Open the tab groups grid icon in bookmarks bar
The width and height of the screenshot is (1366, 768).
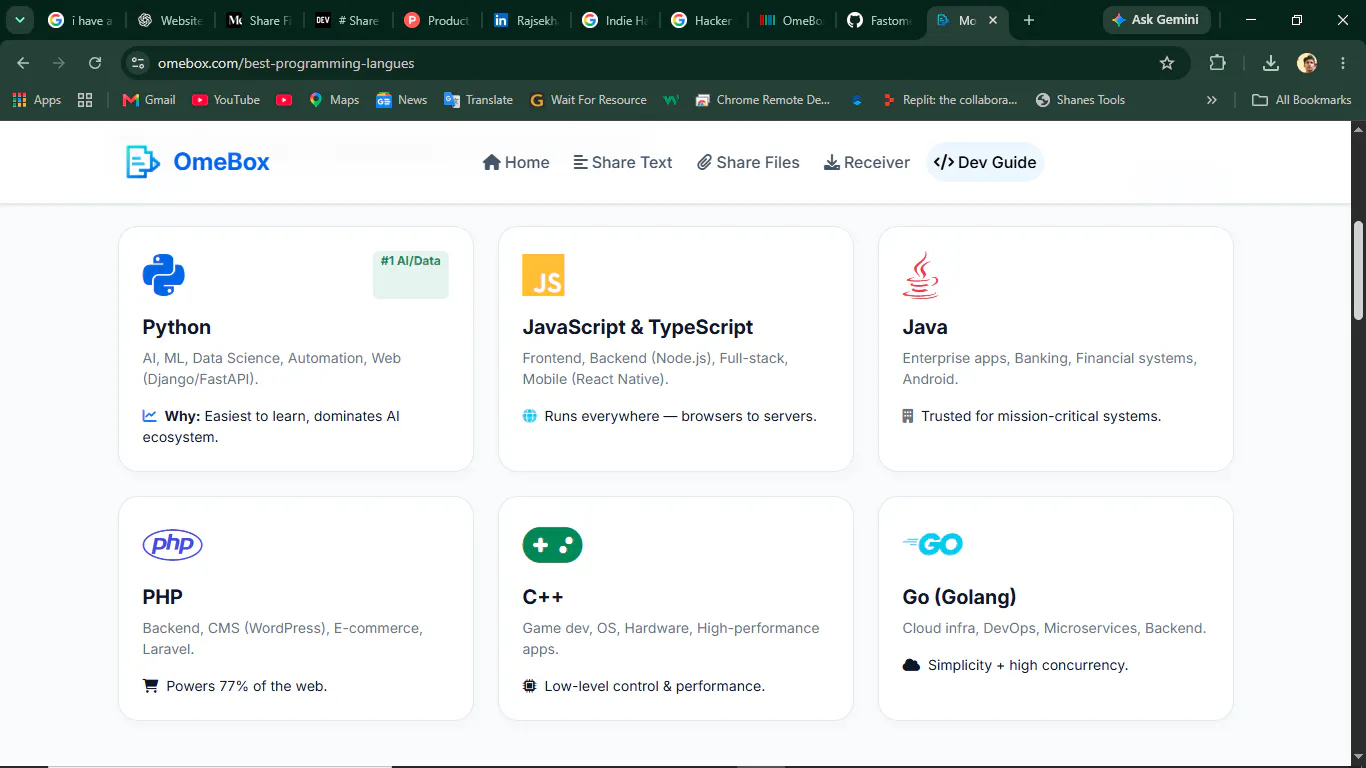point(85,100)
